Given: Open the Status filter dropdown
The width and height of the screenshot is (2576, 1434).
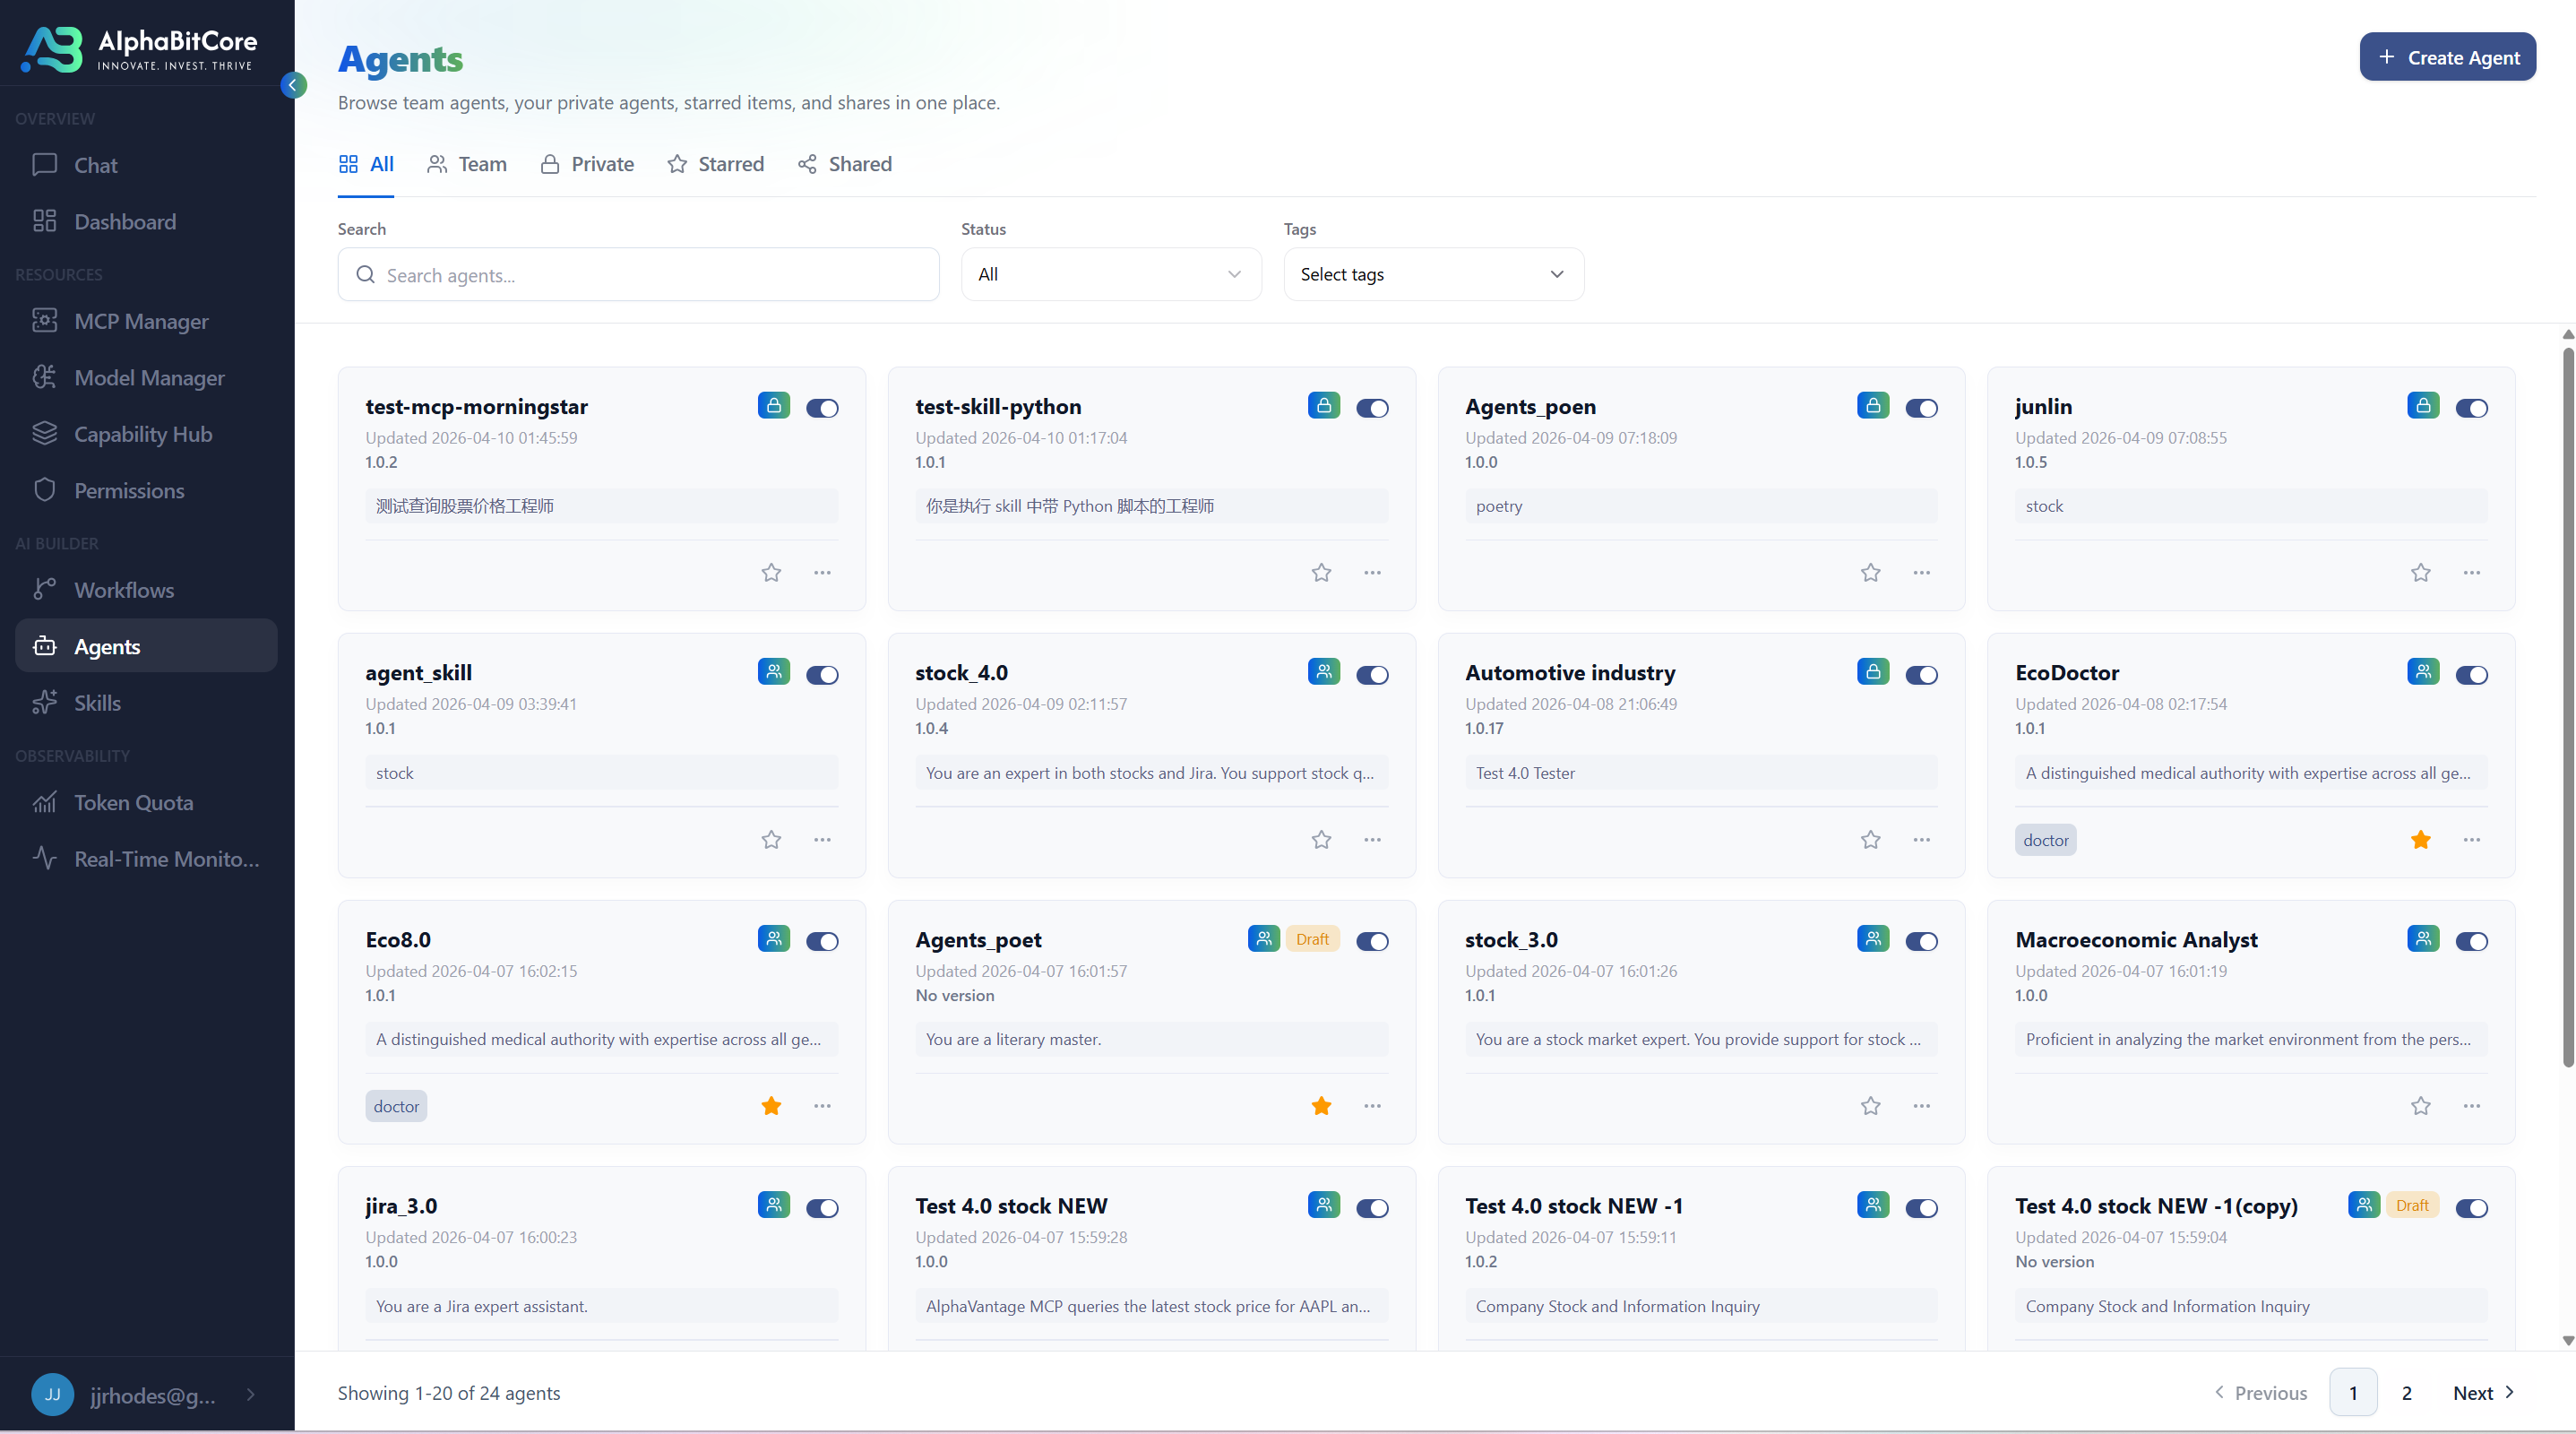Looking at the screenshot, I should 1110,274.
